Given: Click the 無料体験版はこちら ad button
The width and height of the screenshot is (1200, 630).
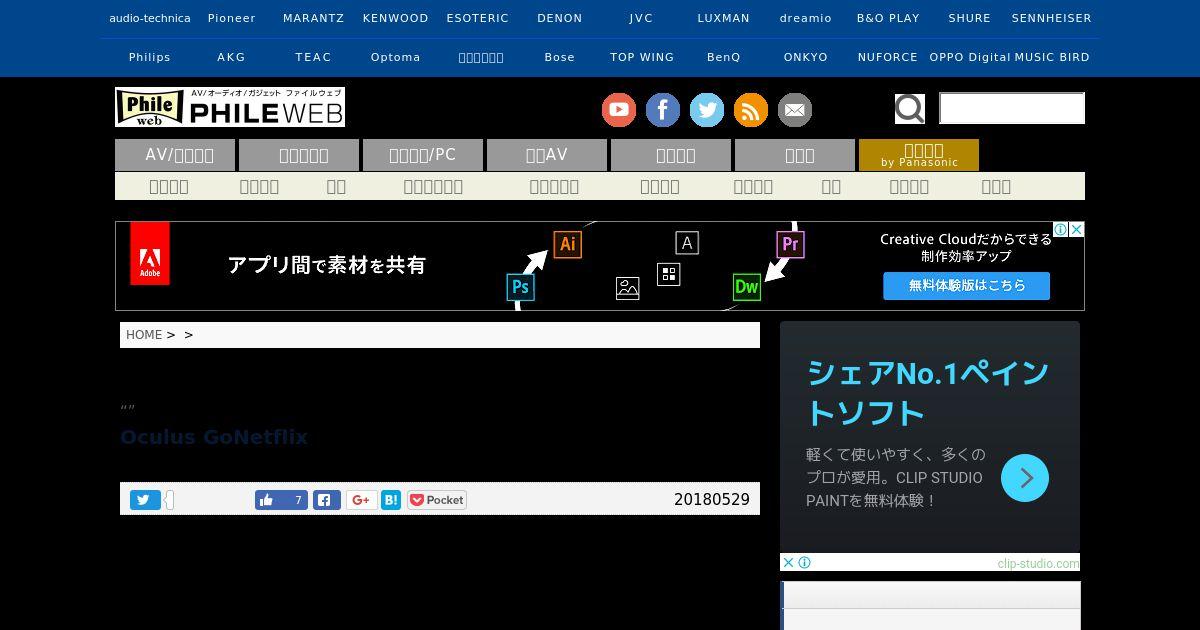Looking at the screenshot, I should tap(966, 286).
